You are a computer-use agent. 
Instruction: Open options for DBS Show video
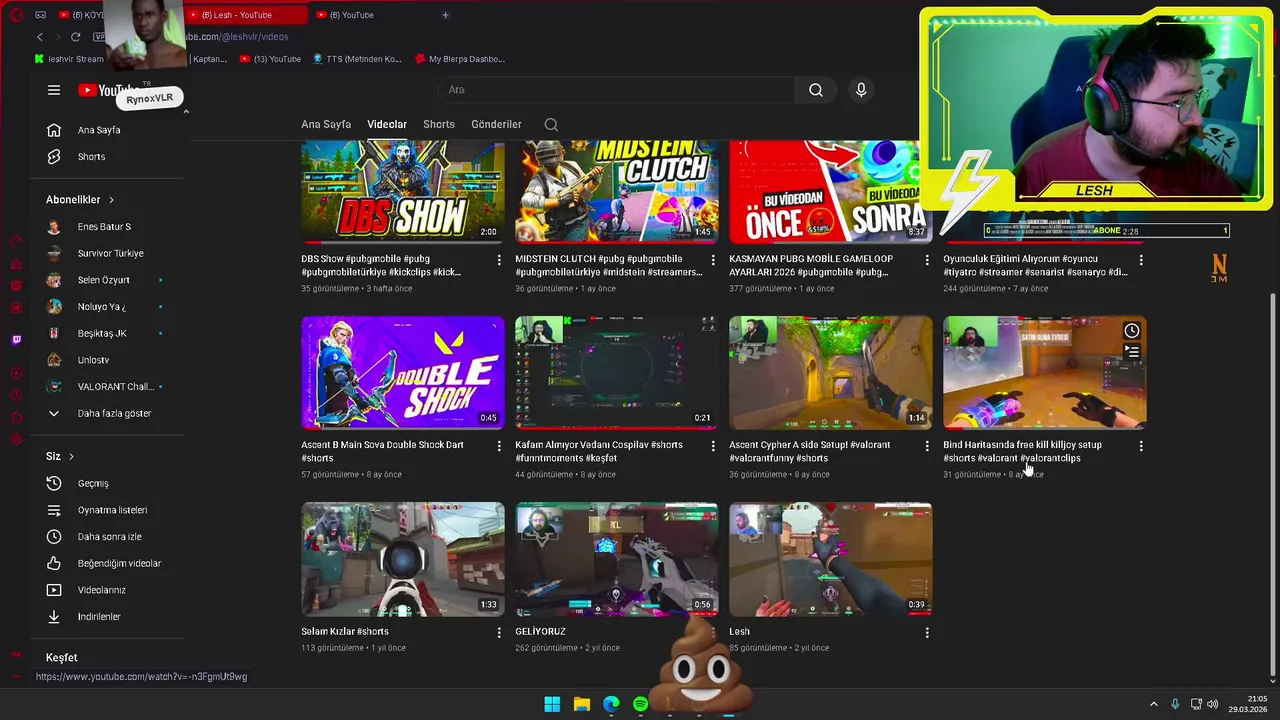(499, 260)
